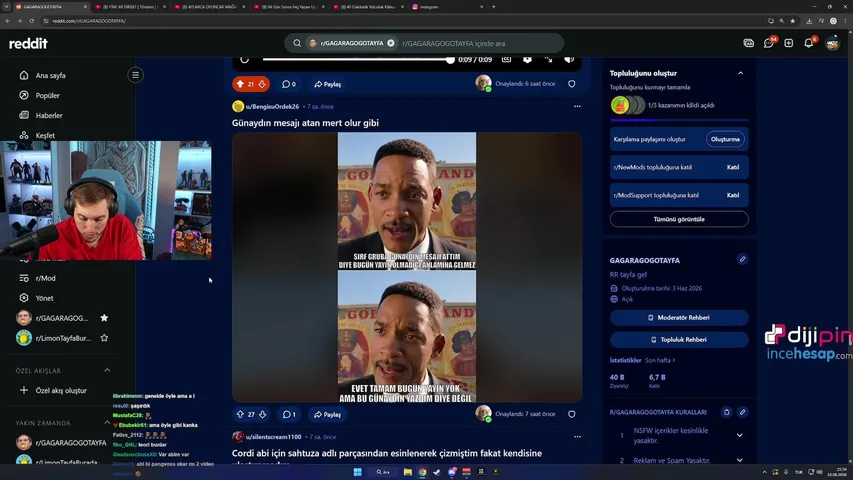Screen dimensions: 853x480
Task: Click the mod shield on post approved 6 hours ago
Action: pos(572,84)
